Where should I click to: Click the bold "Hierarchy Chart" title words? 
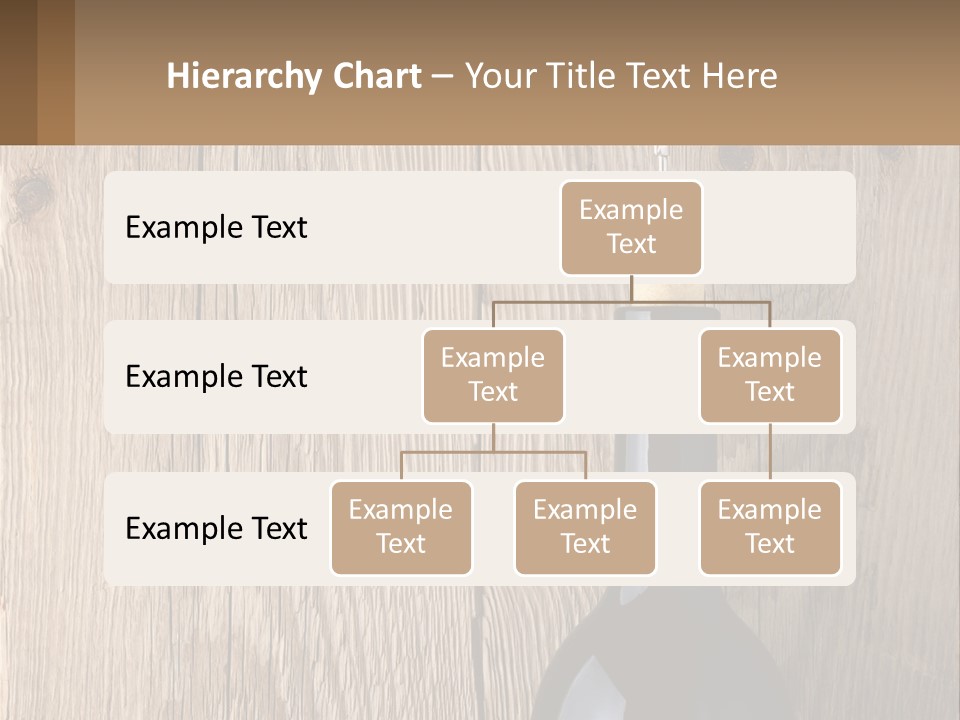(x=294, y=76)
